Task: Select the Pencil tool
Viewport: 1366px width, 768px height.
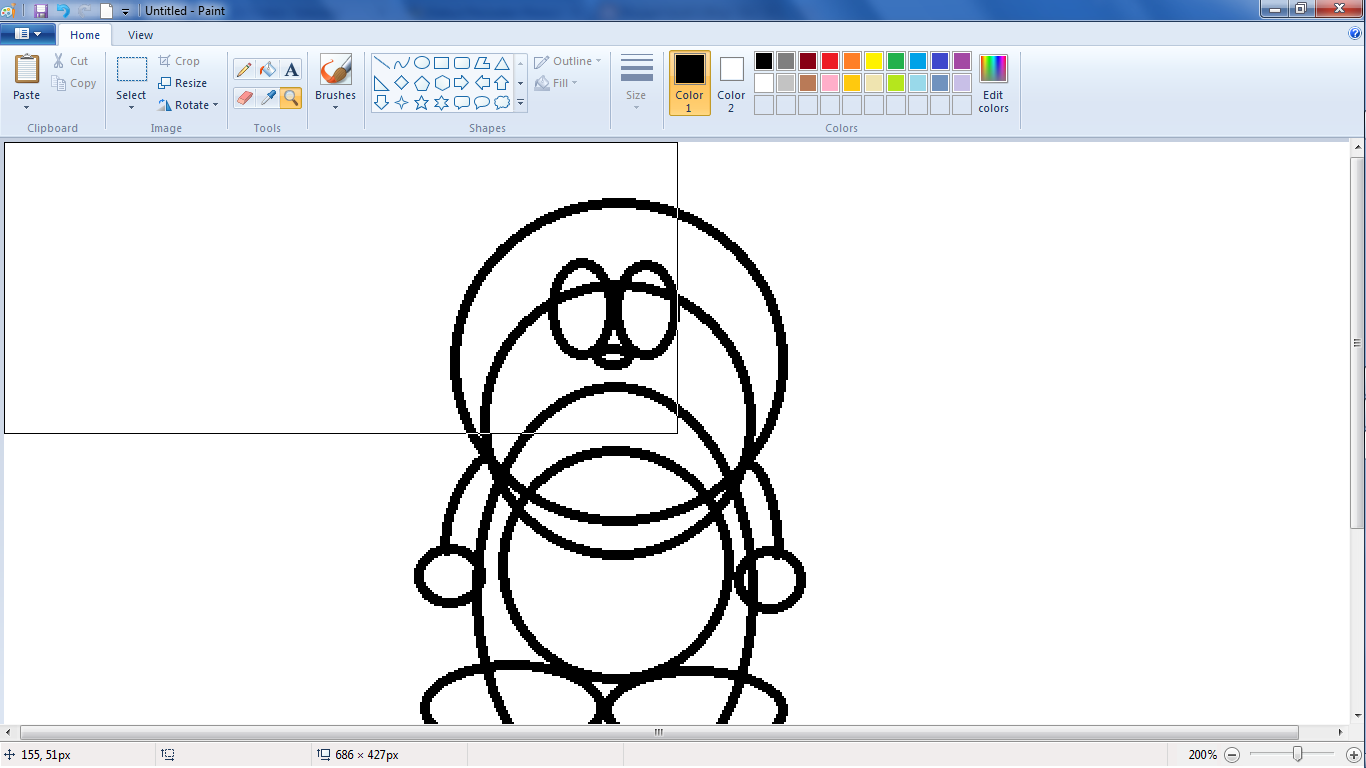Action: pos(244,69)
